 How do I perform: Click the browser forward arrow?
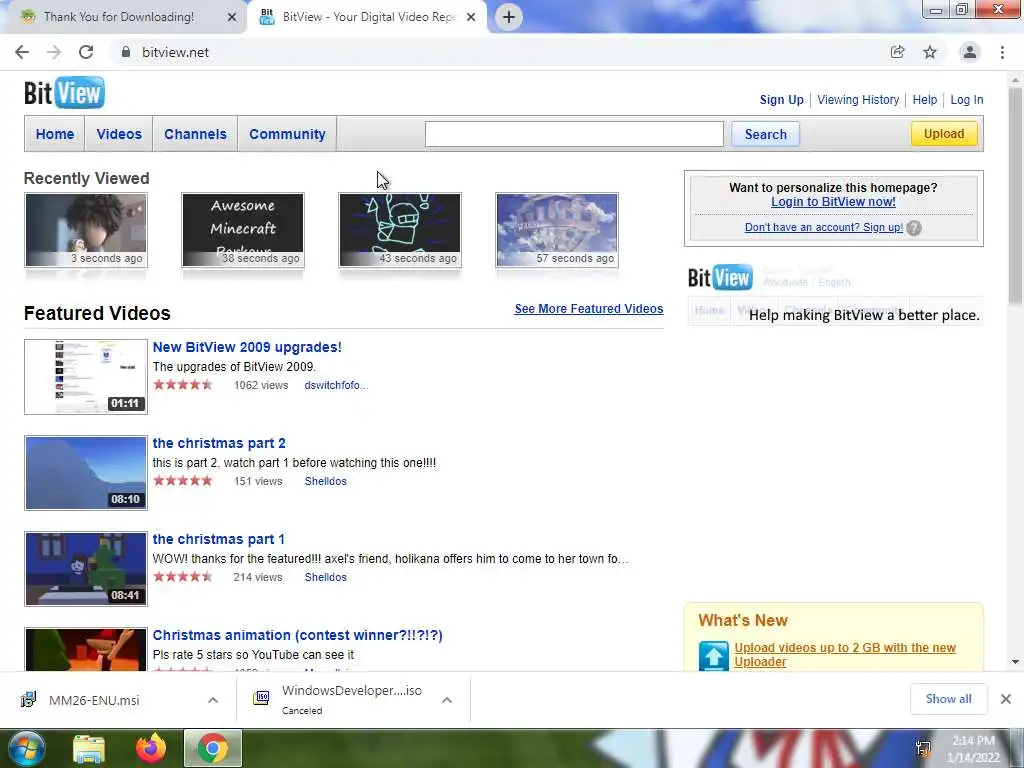[54, 52]
